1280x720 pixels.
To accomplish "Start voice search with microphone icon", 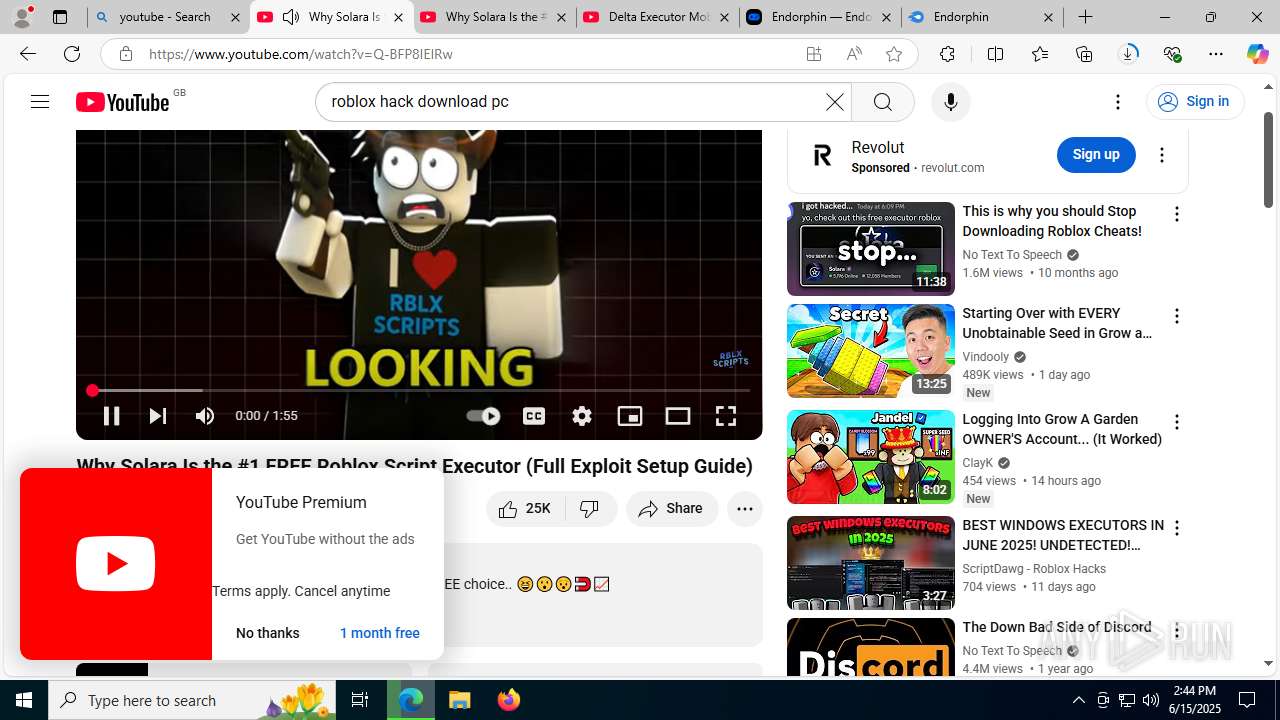I will [950, 102].
